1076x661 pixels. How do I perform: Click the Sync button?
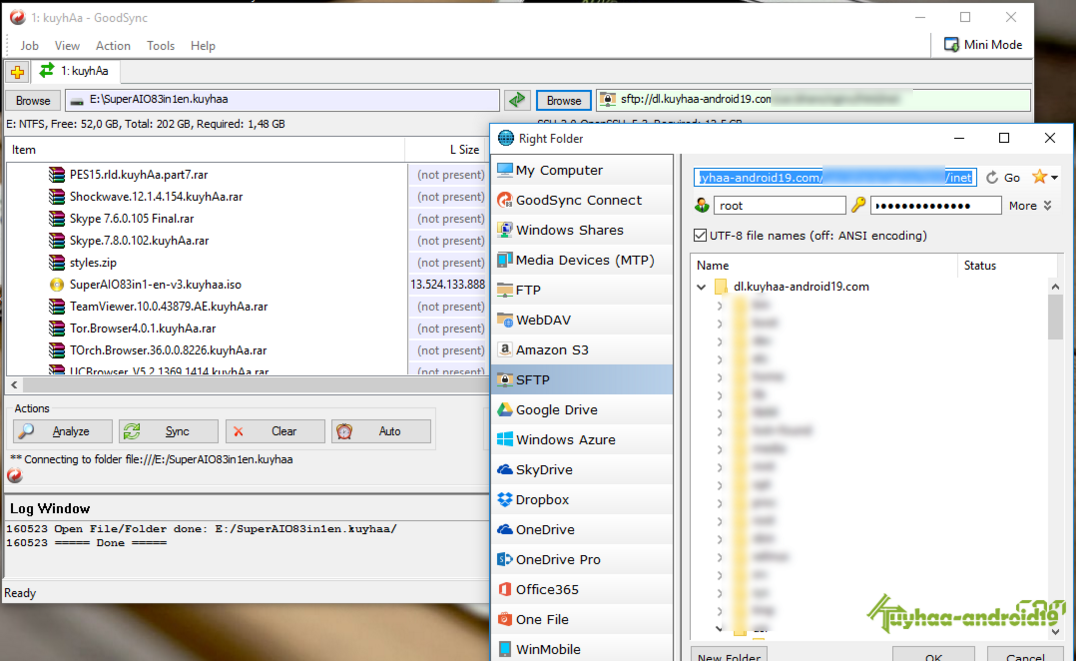tap(168, 431)
